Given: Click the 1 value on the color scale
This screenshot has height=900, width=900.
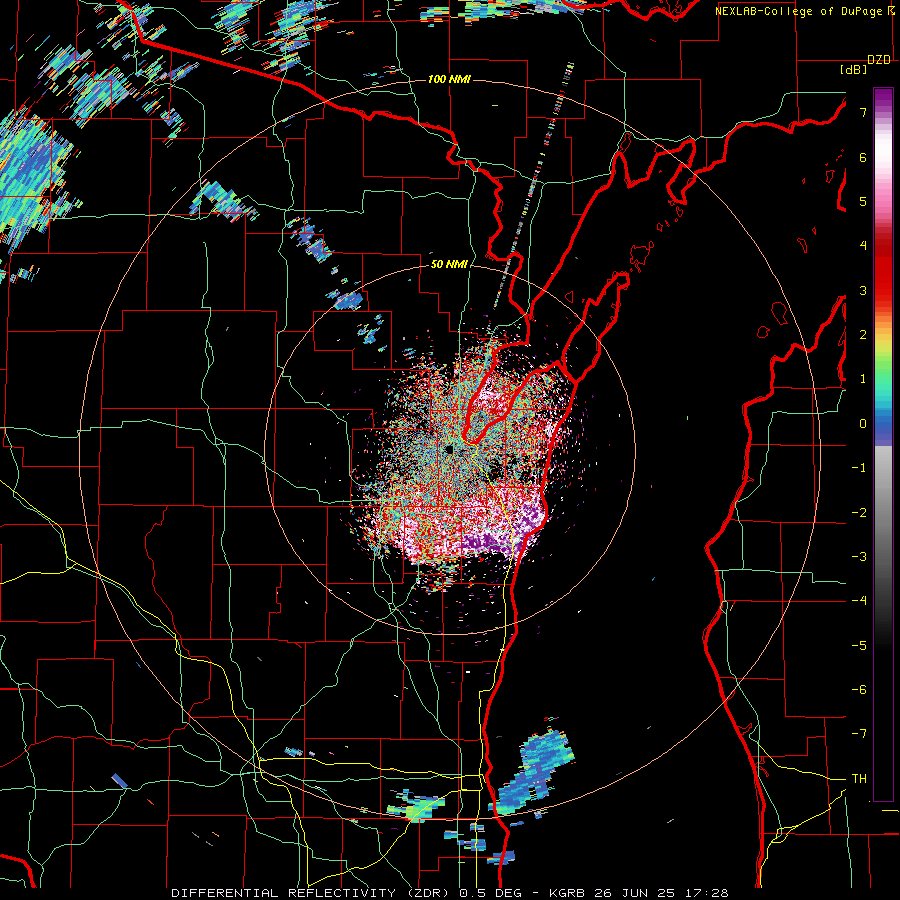Looking at the screenshot, I should coord(863,379).
